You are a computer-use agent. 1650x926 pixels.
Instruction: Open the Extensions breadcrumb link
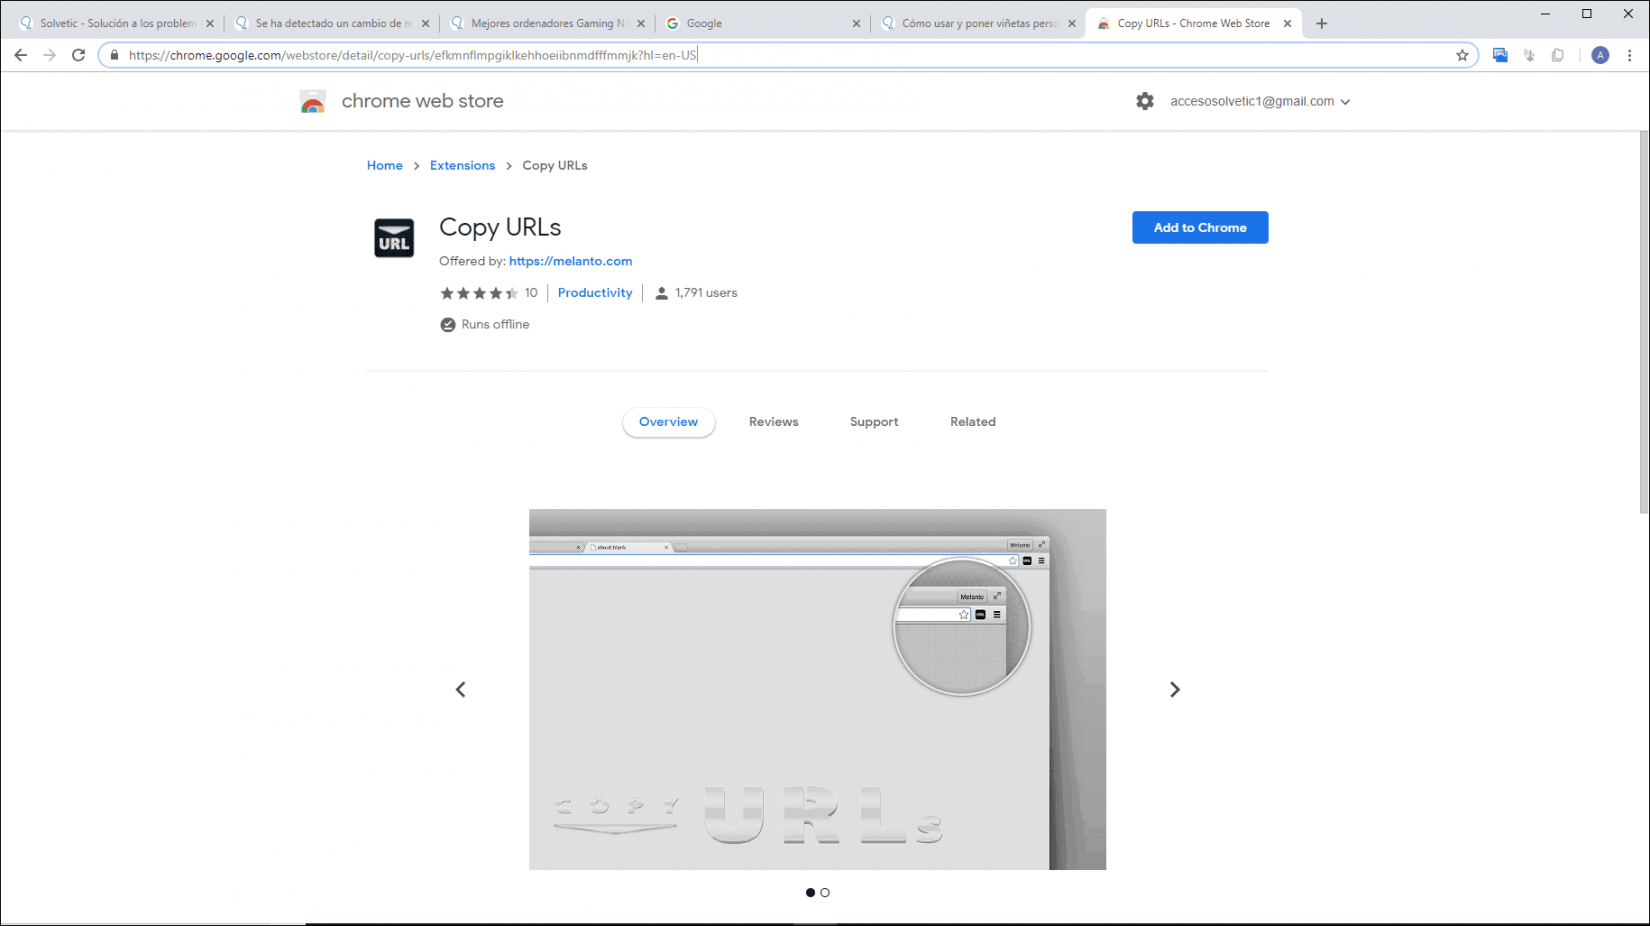[462, 166]
